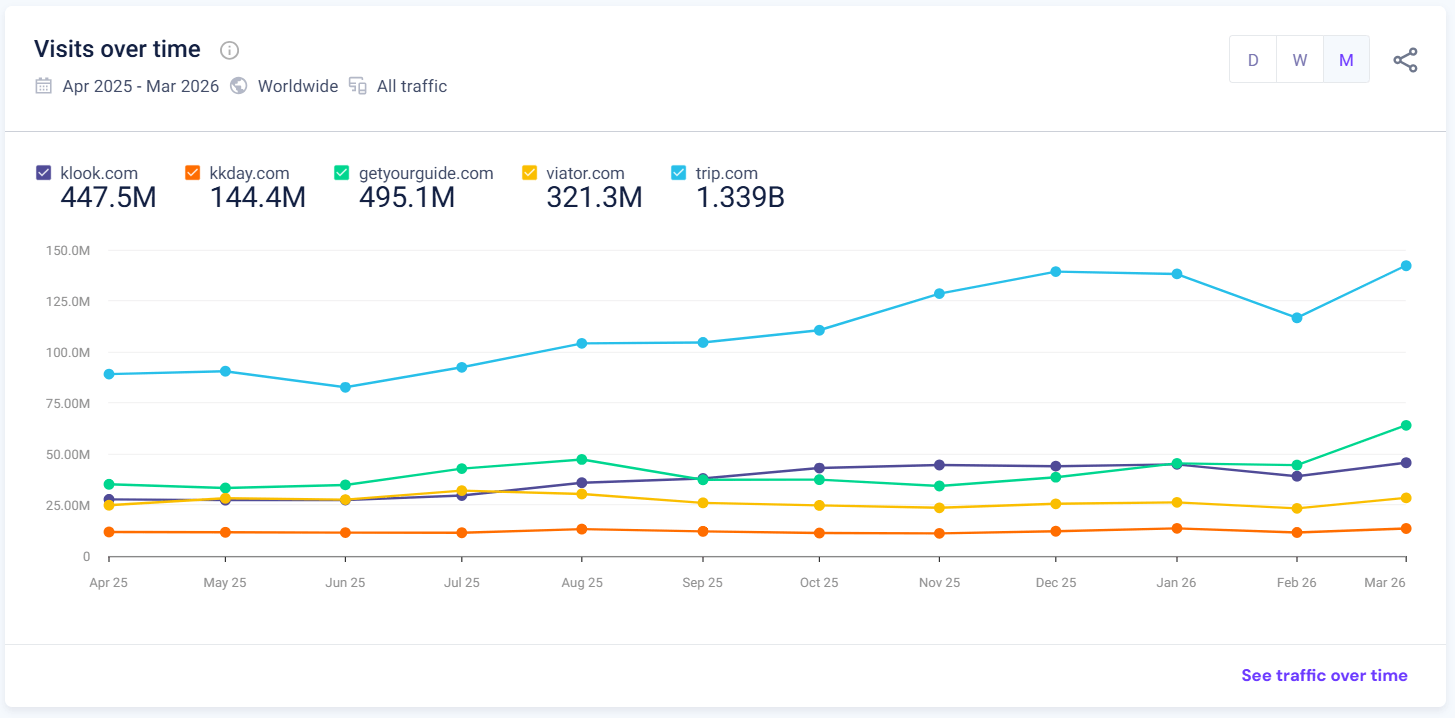Click kkday.com data point for Jan 26
This screenshot has height=718, width=1455.
(x=1177, y=529)
